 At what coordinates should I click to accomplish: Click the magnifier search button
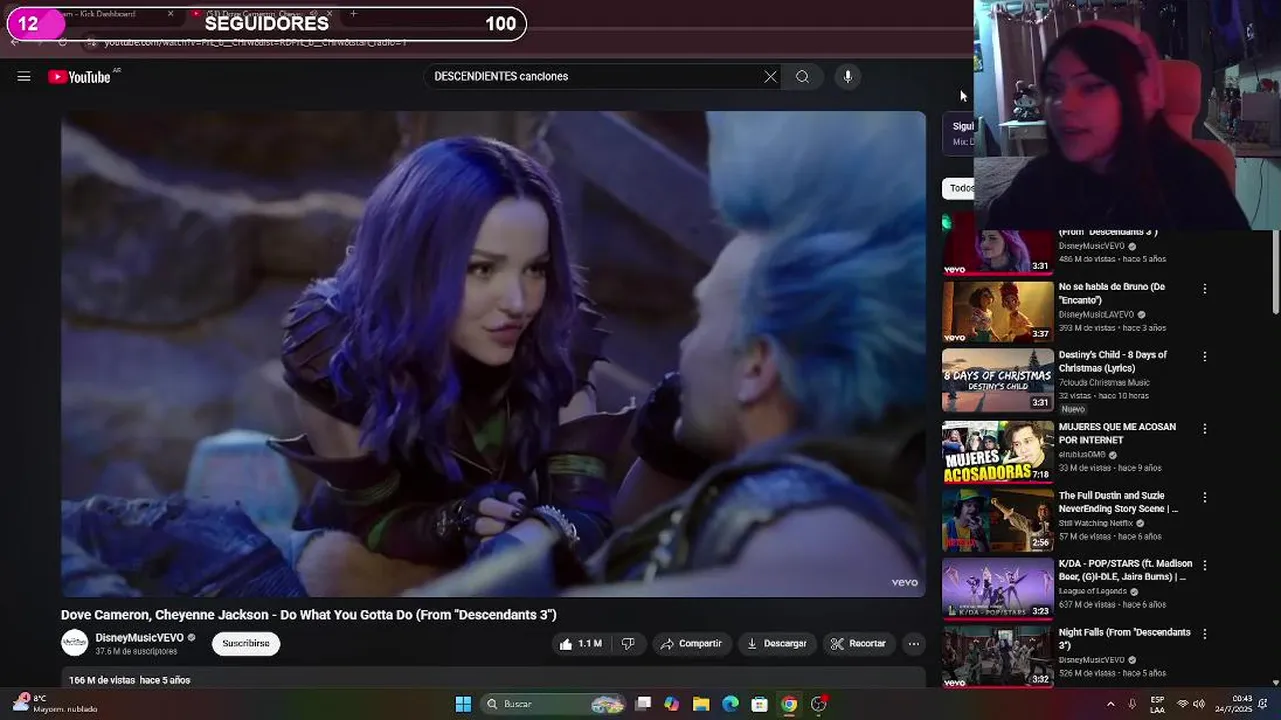coord(802,77)
